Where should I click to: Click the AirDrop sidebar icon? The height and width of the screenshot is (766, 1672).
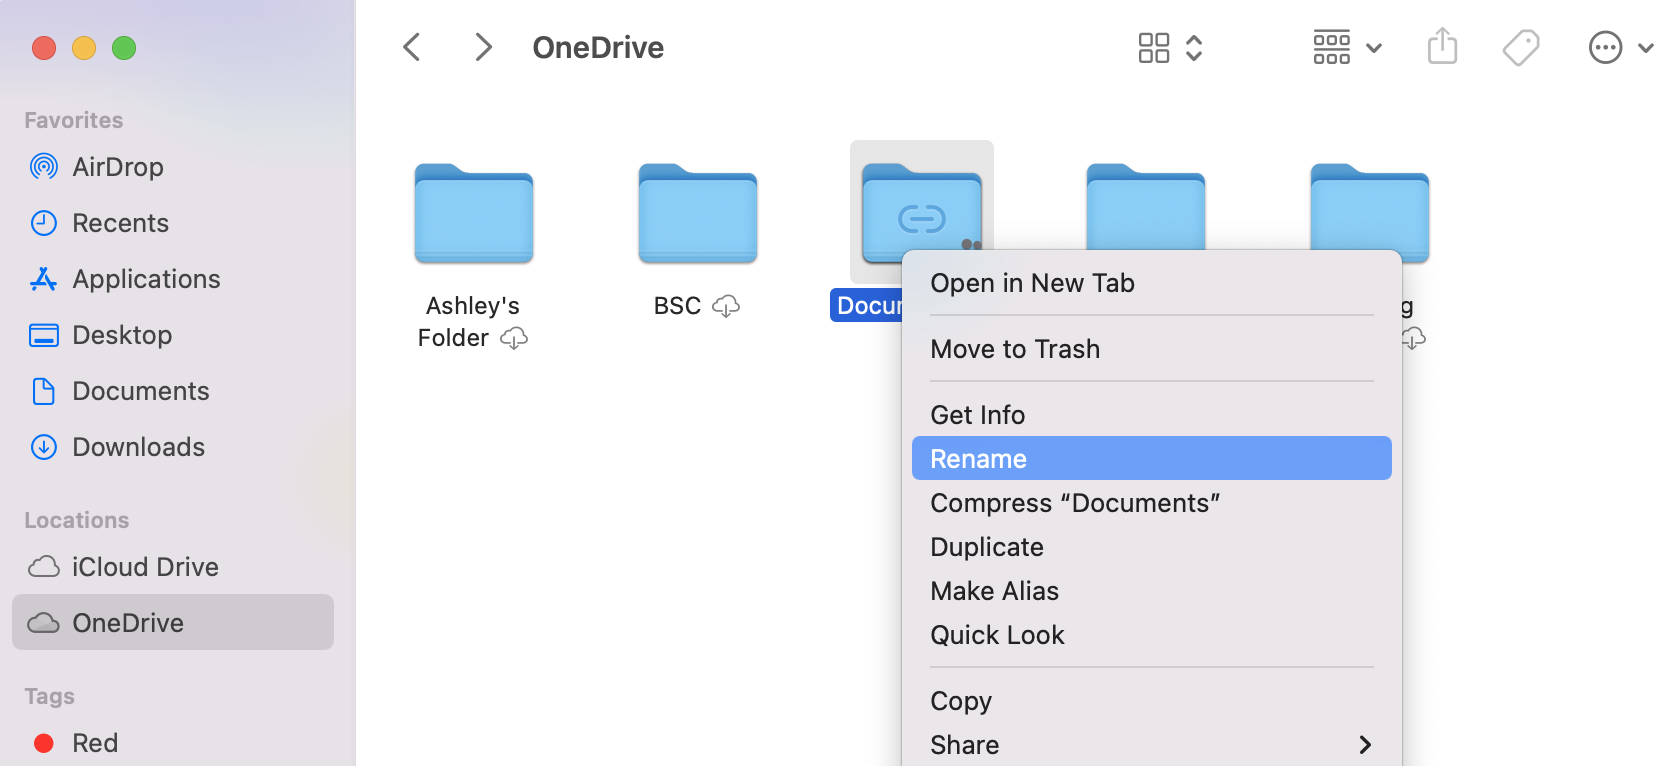tap(44, 167)
